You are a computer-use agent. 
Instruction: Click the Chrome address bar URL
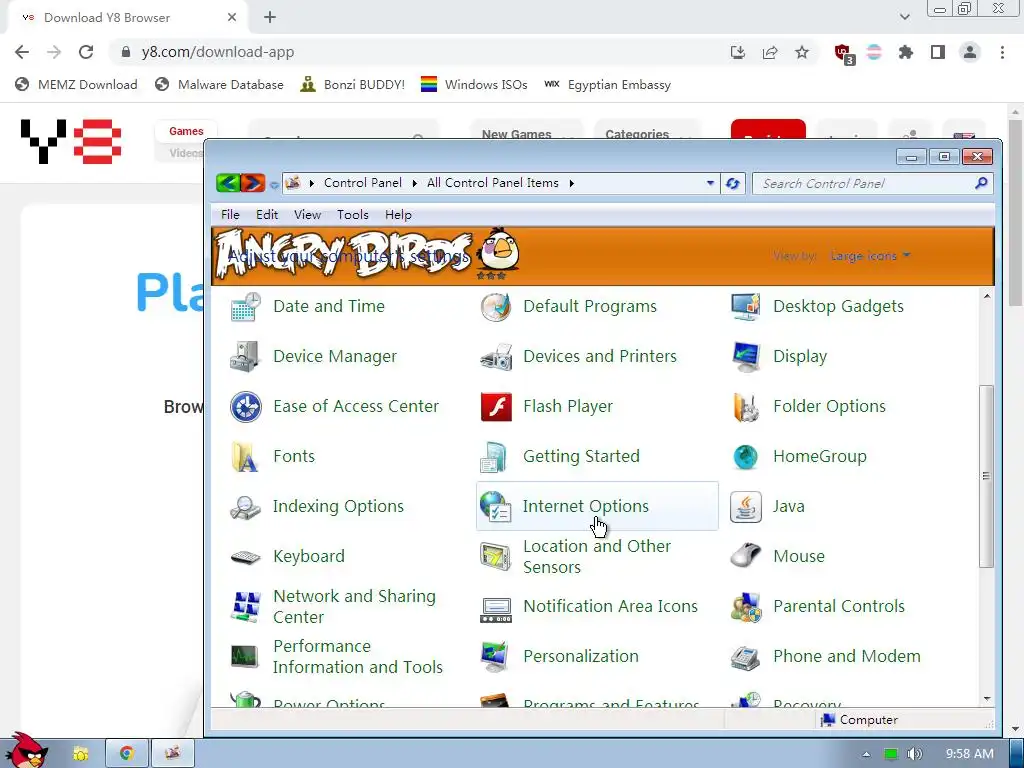point(217,52)
